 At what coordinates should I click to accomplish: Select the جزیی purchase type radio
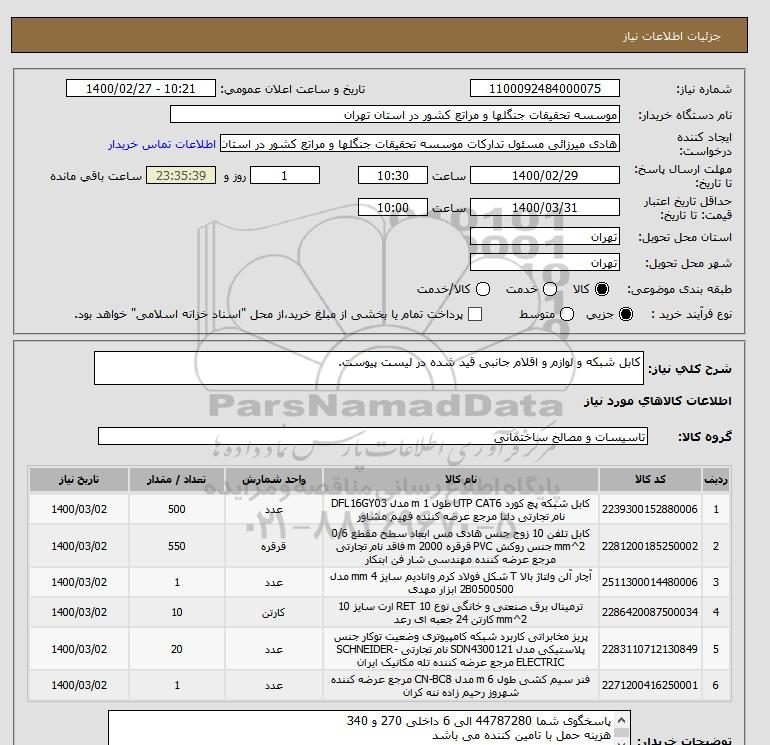[x=626, y=314]
